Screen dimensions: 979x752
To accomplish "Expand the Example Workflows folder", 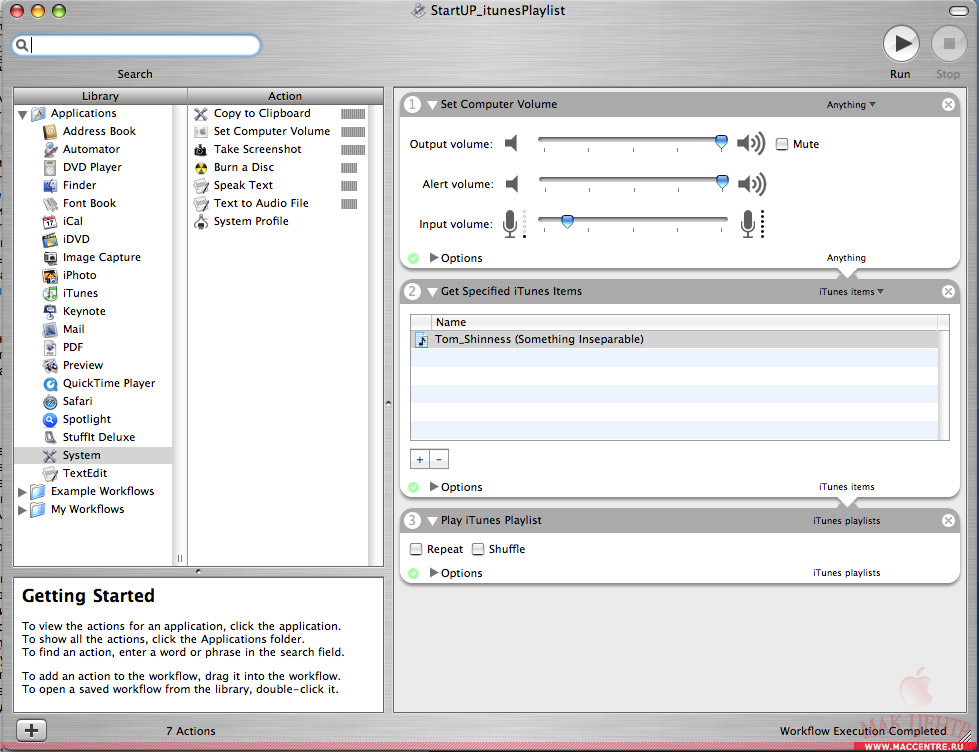I will click(x=22, y=492).
